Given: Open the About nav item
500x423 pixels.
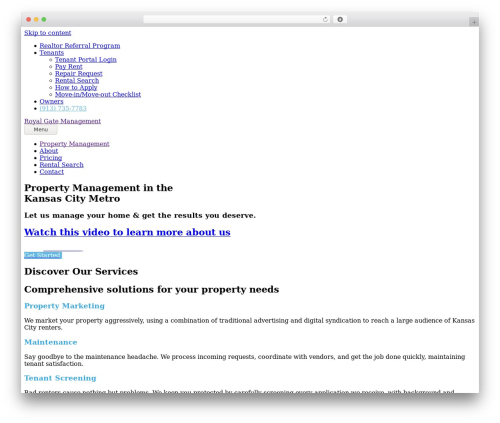Looking at the screenshot, I should point(49,151).
